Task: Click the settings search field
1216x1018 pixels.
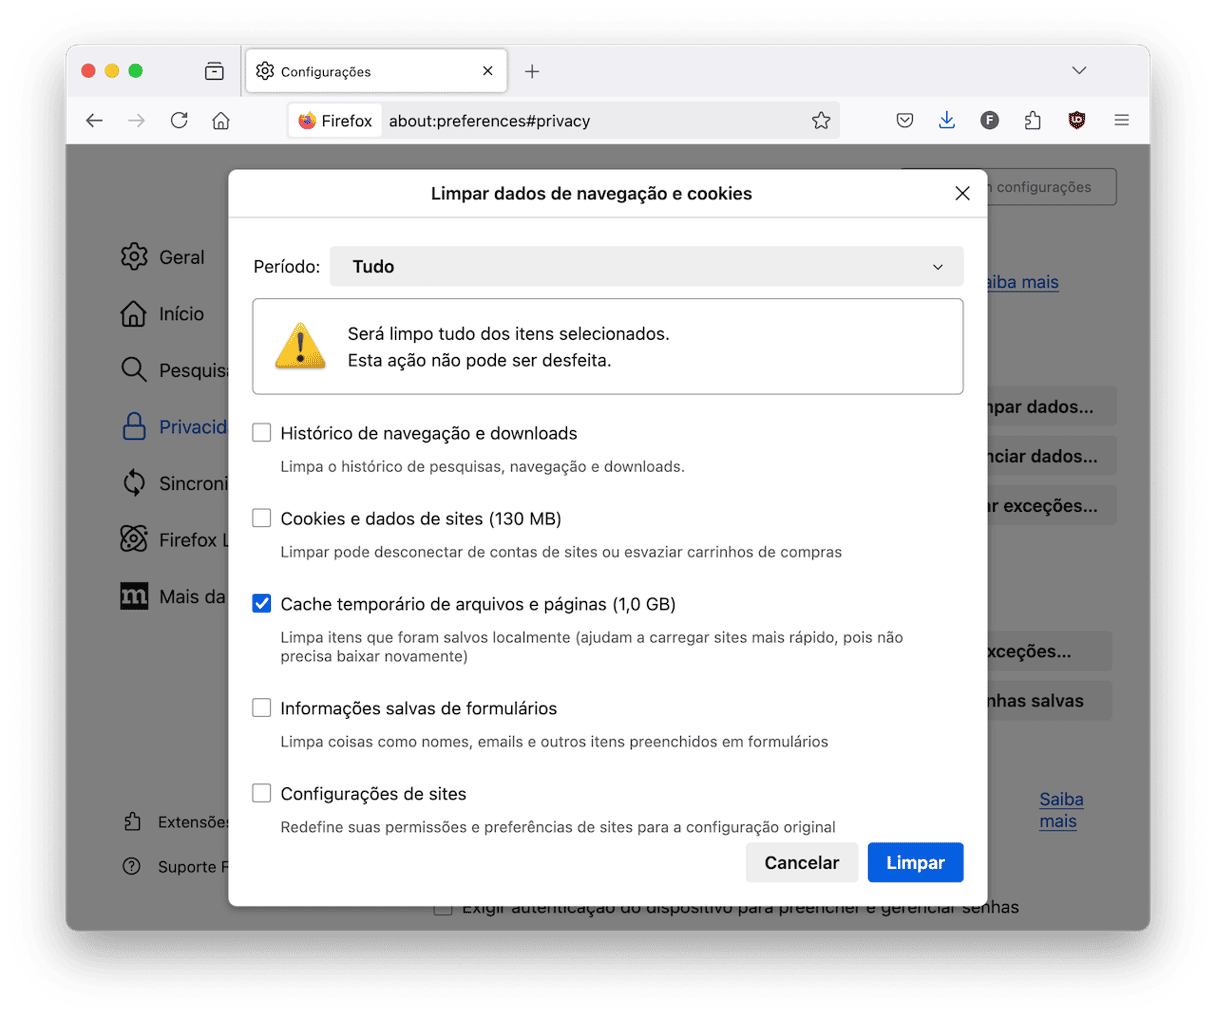Action: (1051, 187)
